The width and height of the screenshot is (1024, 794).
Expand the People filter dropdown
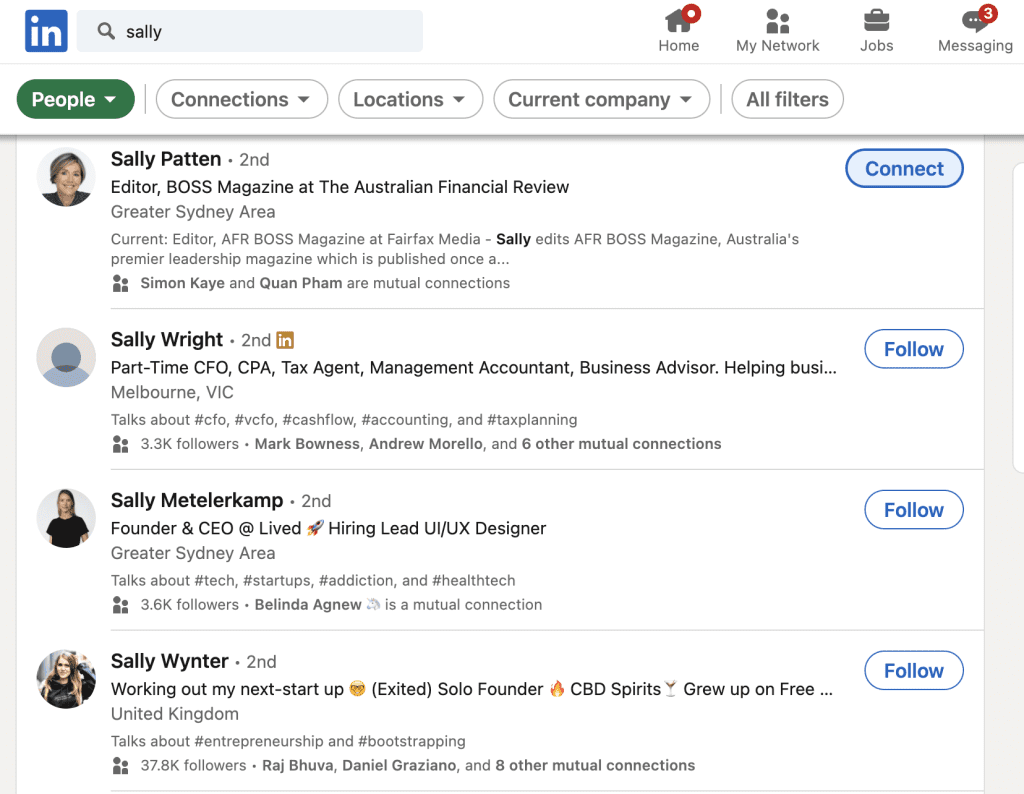[x=75, y=99]
